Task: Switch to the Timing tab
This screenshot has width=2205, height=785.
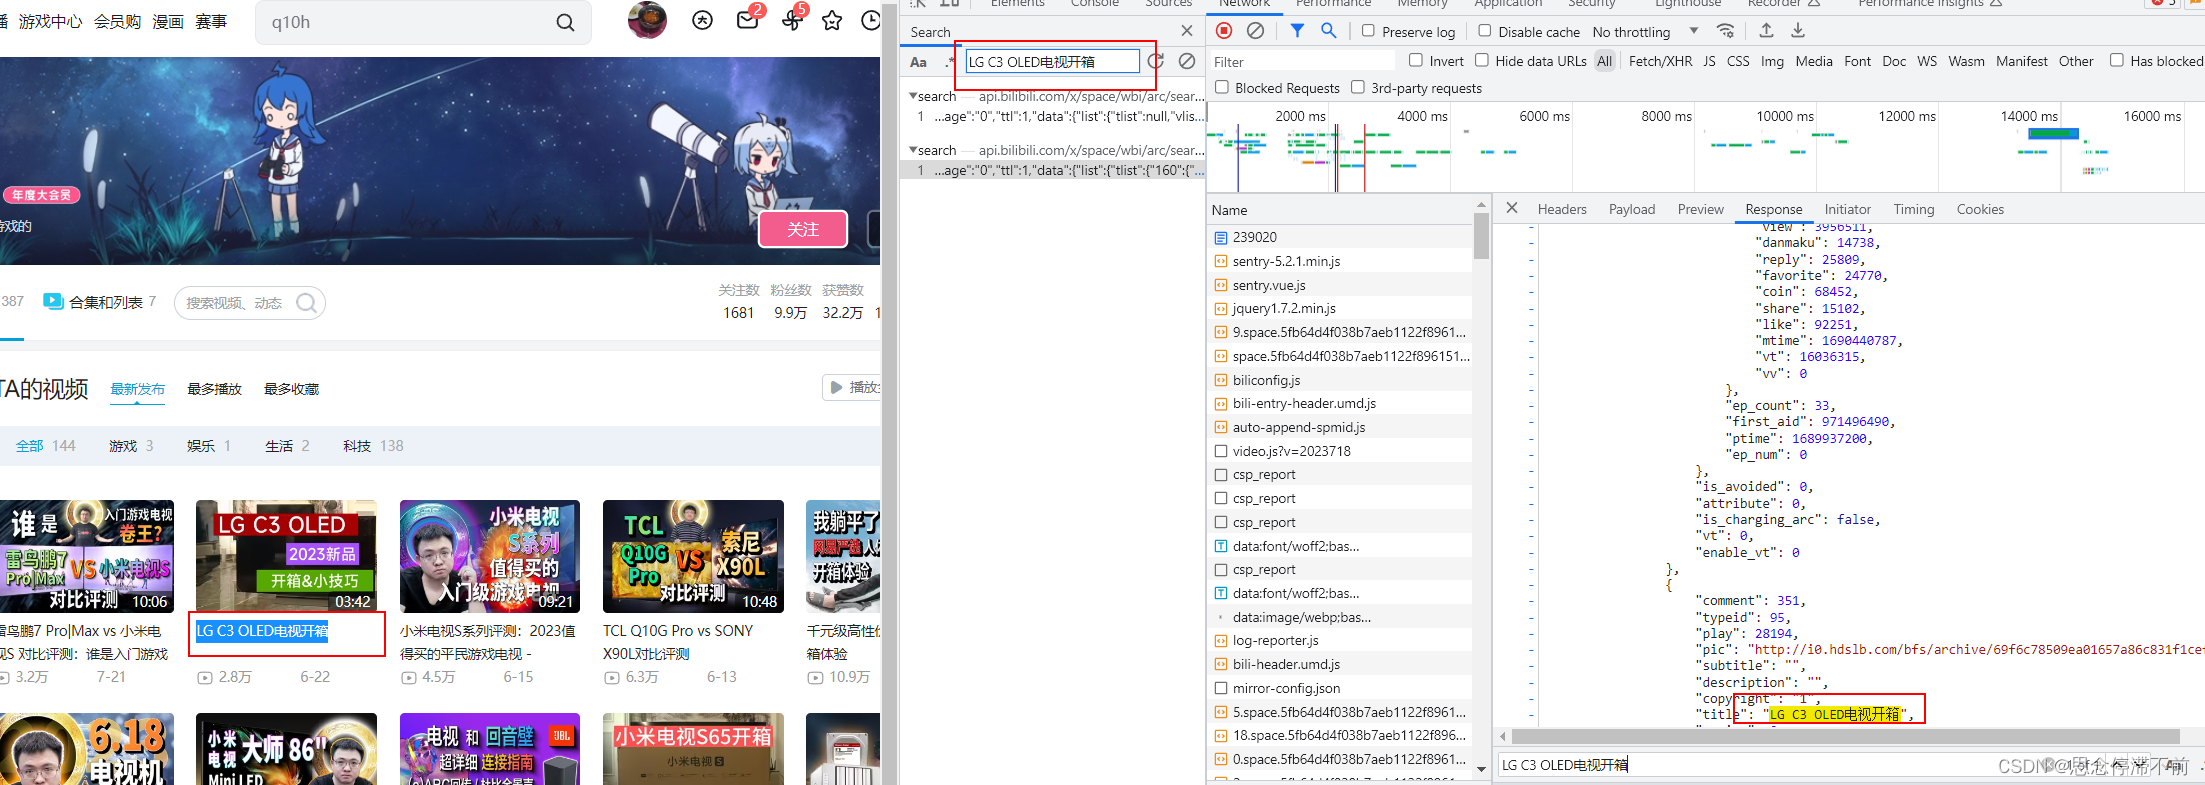Action: point(1913,209)
